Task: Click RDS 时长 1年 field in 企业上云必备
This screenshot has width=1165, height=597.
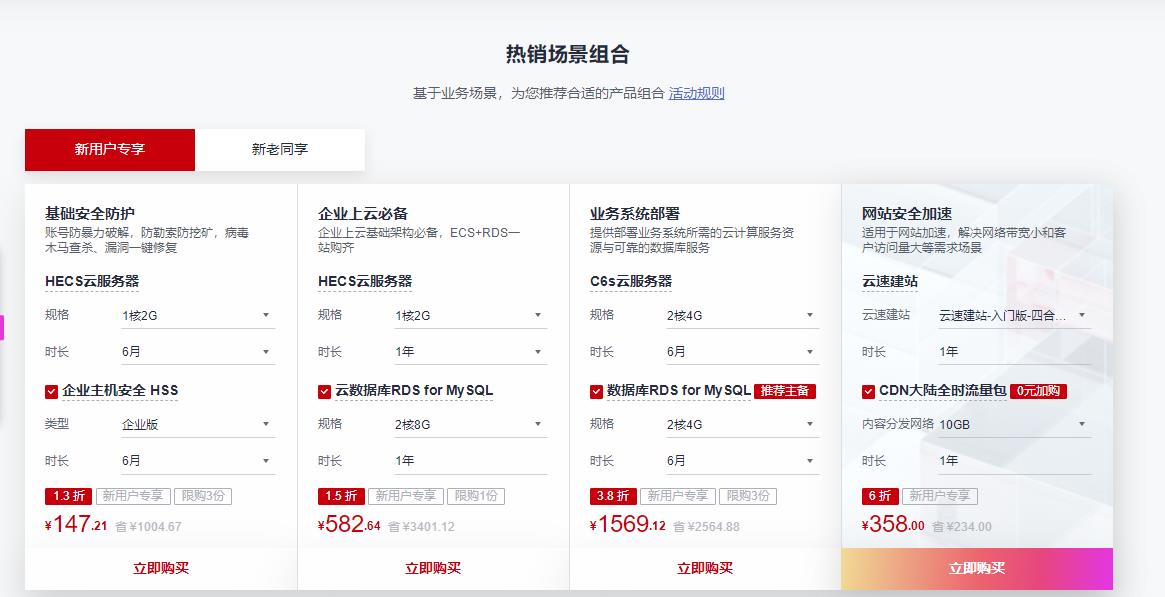Action: (x=470, y=461)
